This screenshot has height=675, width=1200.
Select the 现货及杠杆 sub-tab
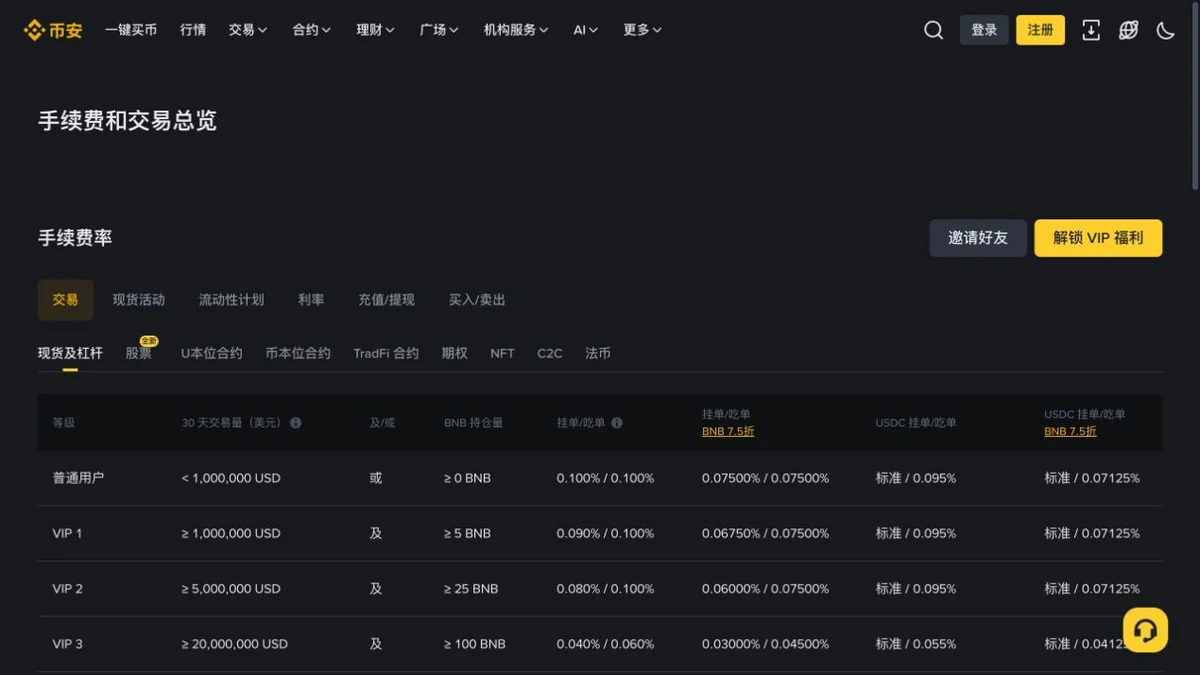(70, 353)
